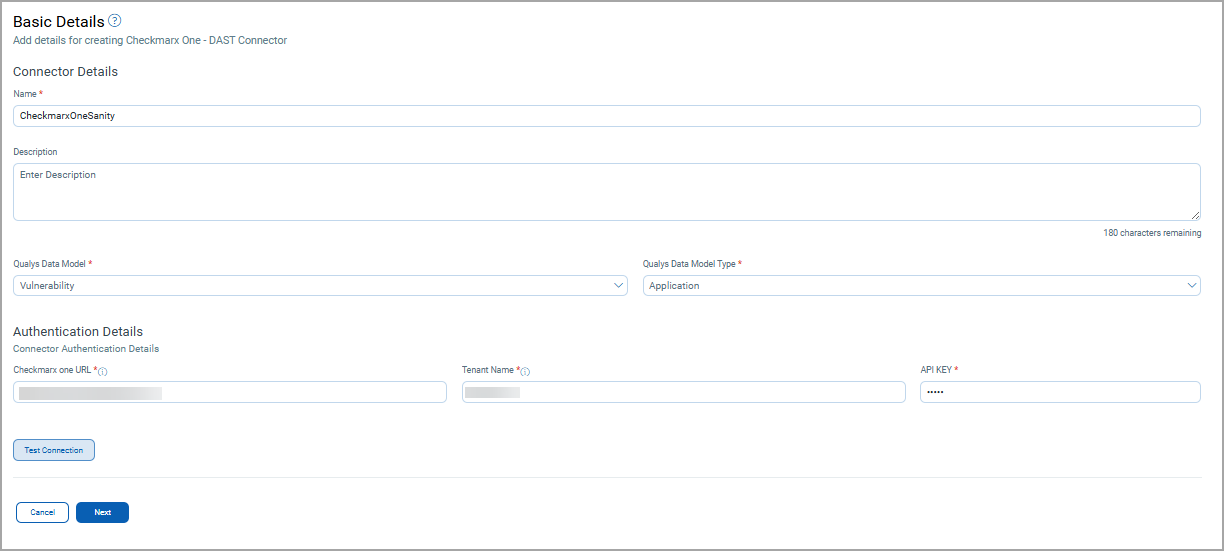The image size is (1224, 551).
Task: Click into the Enter Description text area
Action: tap(607, 192)
